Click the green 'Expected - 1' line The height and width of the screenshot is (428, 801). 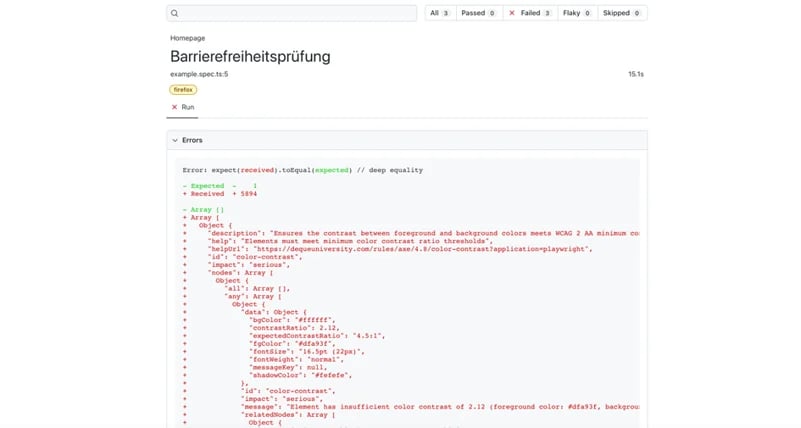220,186
